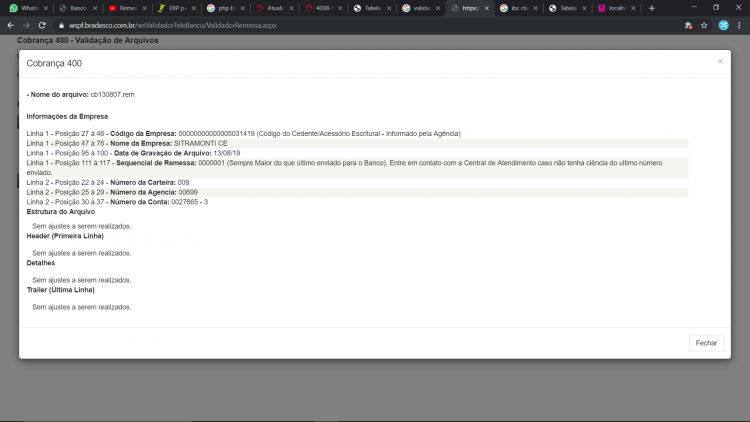This screenshot has width=750, height=422.
Task: Open the Tabela tab beside the 4008-5 tab
Action: coord(369,8)
